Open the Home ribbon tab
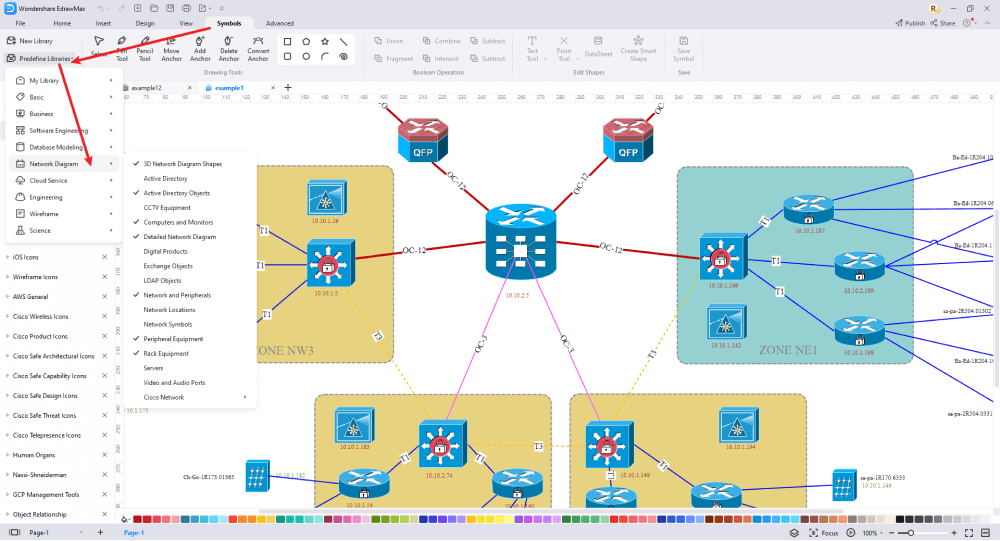Image resolution: width=1000 pixels, height=541 pixels. pyautogui.click(x=62, y=23)
